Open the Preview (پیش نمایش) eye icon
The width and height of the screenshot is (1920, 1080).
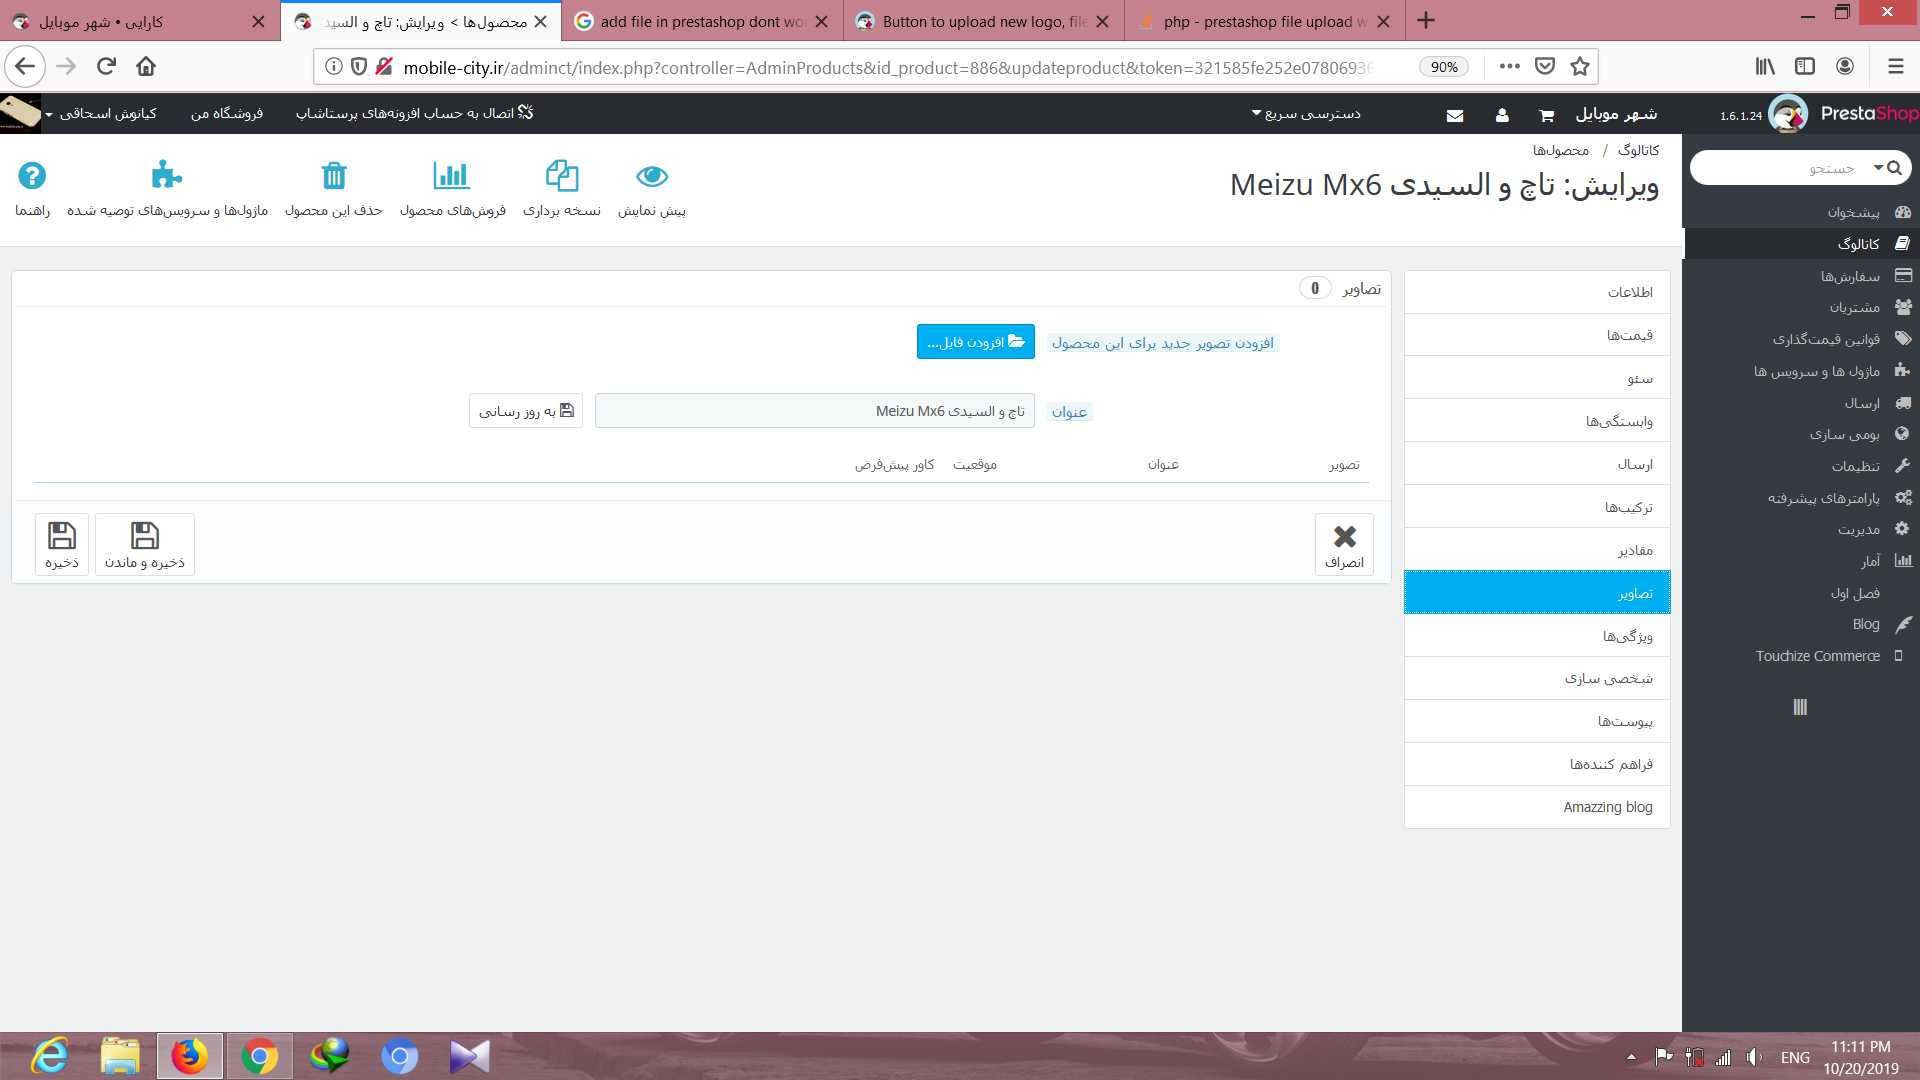tap(652, 177)
